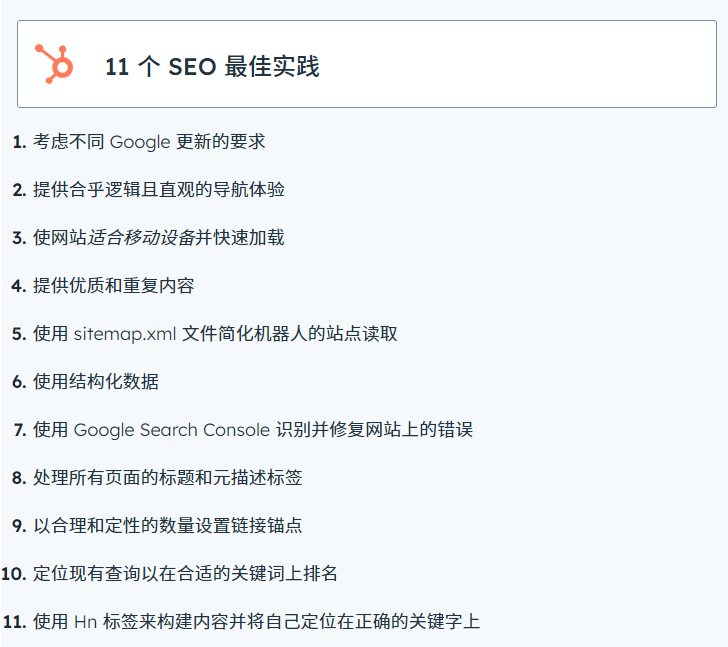Click the "使用结构化数据" link
Screen dimensions: 728x647
point(95,382)
